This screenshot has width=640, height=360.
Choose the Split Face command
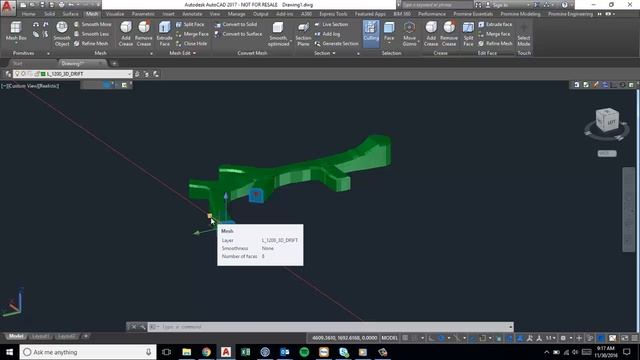point(190,24)
